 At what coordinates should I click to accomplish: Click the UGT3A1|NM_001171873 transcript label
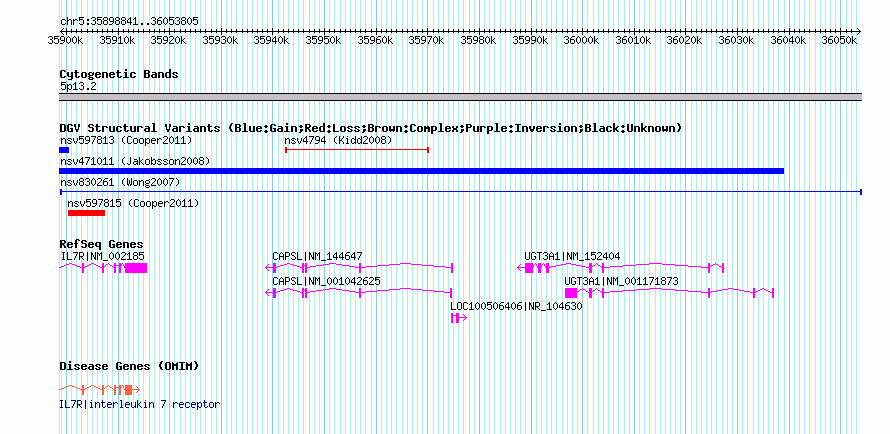[622, 281]
